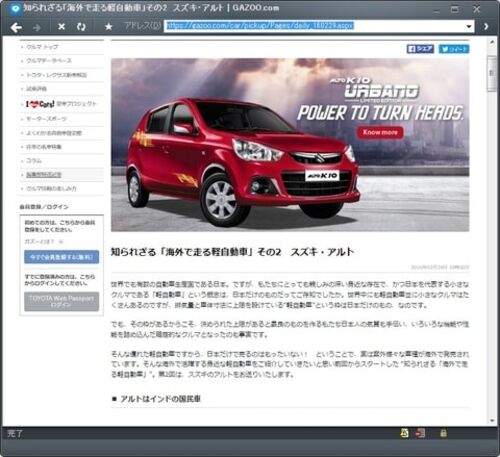Open the クルマ トップ sidebar menu item
The width and height of the screenshot is (500, 457).
pyautogui.click(x=42, y=47)
